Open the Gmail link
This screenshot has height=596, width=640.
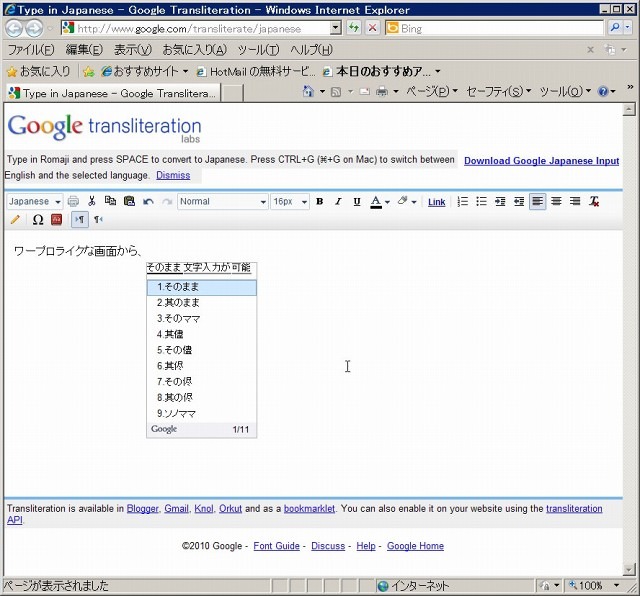(176, 509)
